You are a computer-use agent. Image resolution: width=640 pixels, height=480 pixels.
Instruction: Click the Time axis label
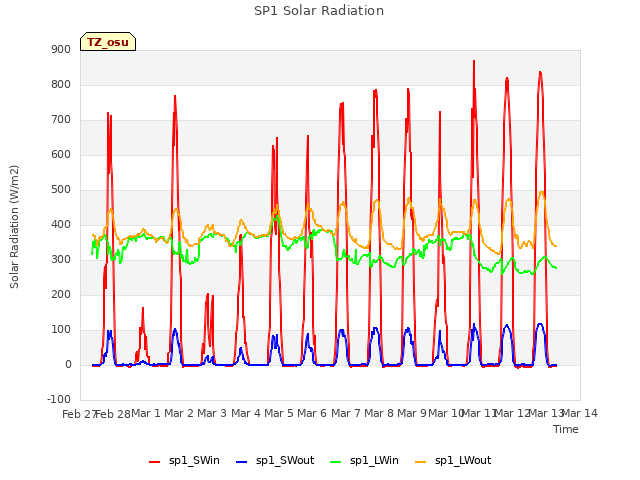click(565, 429)
